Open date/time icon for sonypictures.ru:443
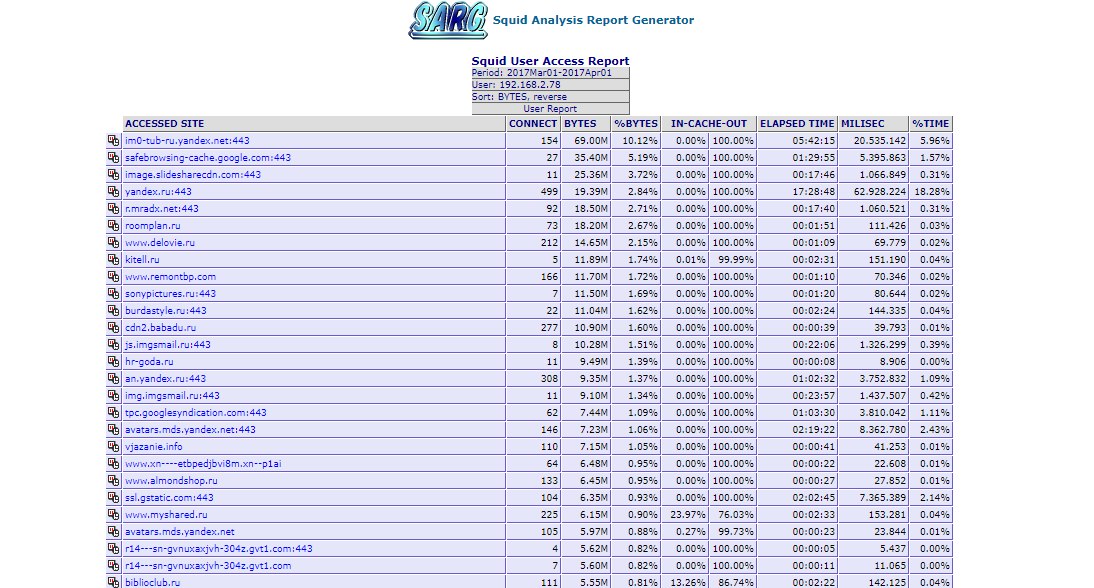 [113, 293]
